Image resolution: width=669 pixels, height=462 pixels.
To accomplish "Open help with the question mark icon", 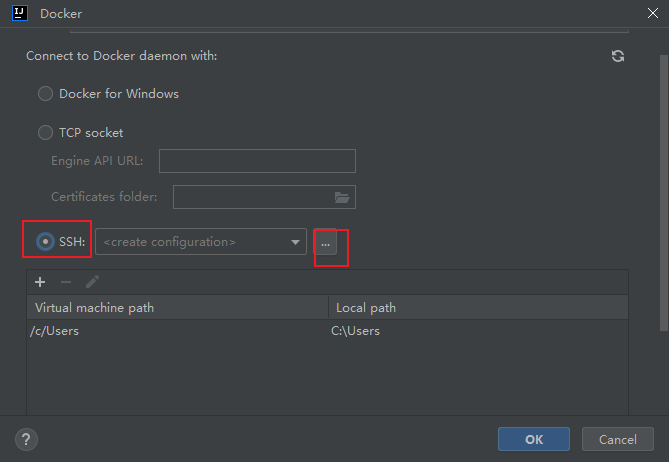I will click(26, 439).
